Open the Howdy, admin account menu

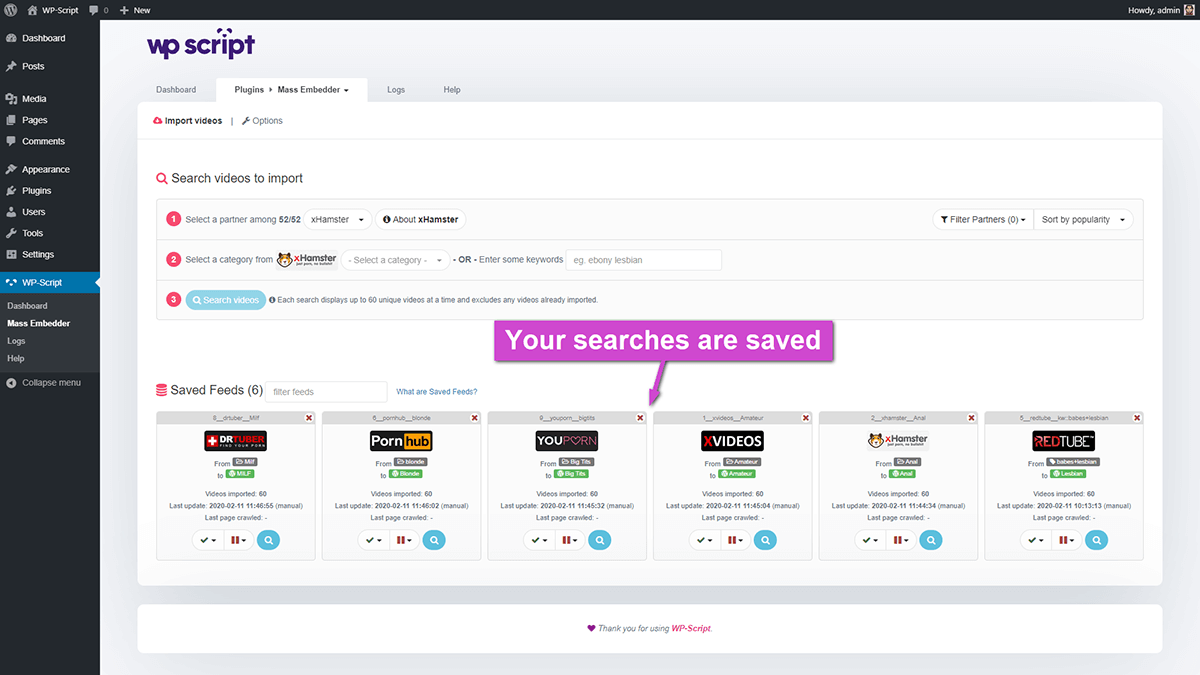coord(1160,10)
